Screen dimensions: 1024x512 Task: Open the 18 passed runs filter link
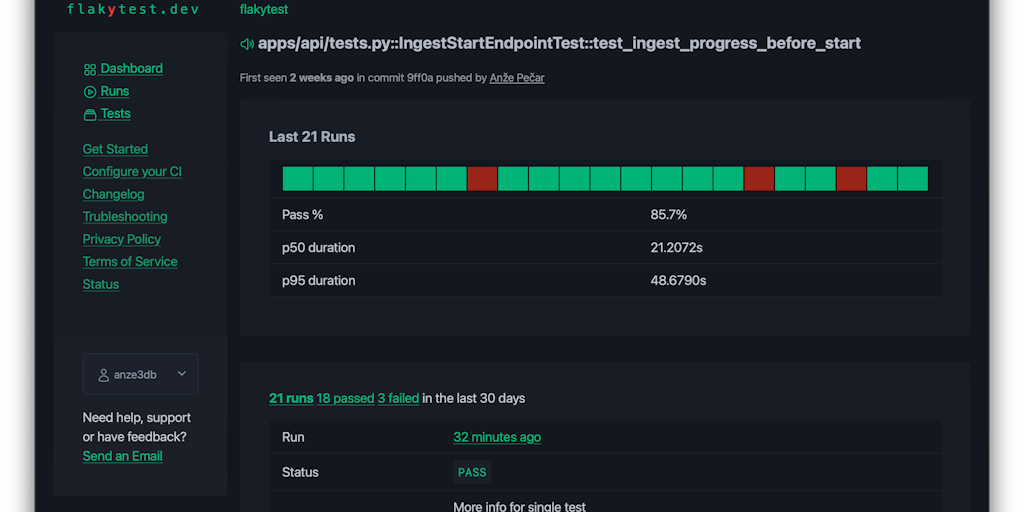tap(345, 398)
